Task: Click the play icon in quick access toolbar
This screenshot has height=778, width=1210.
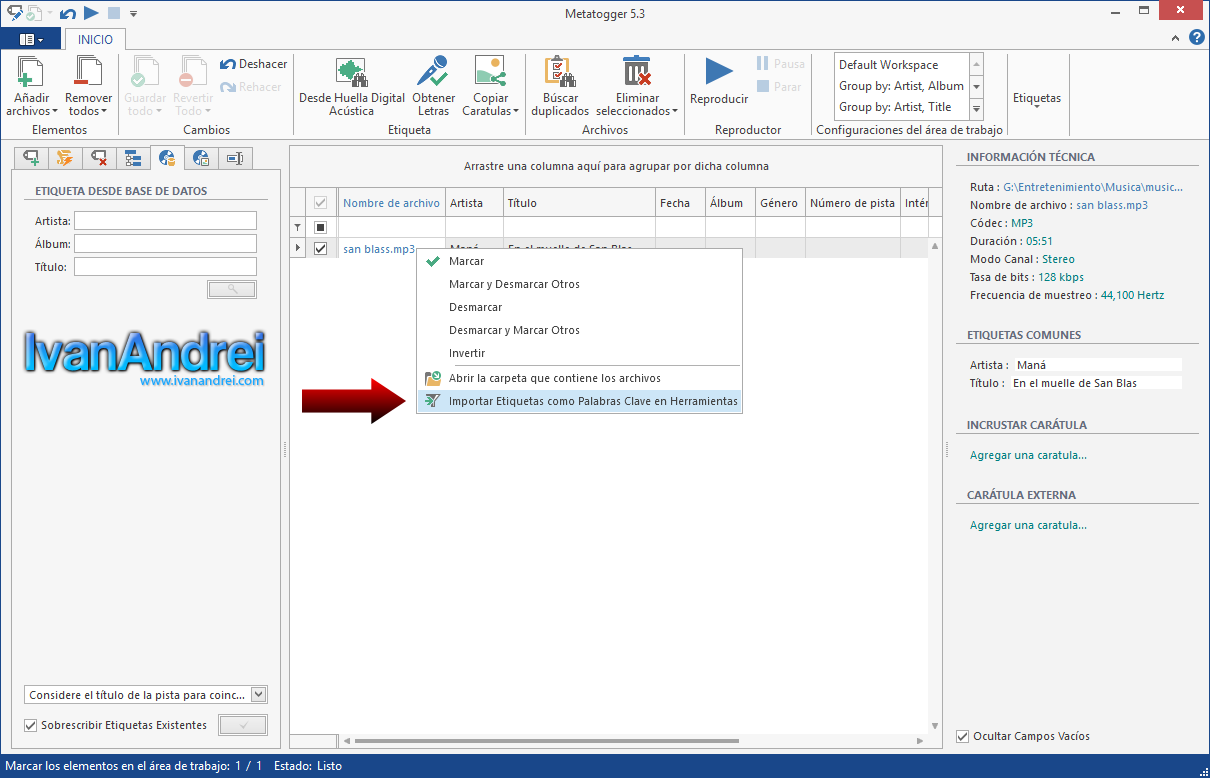Action: (91, 13)
